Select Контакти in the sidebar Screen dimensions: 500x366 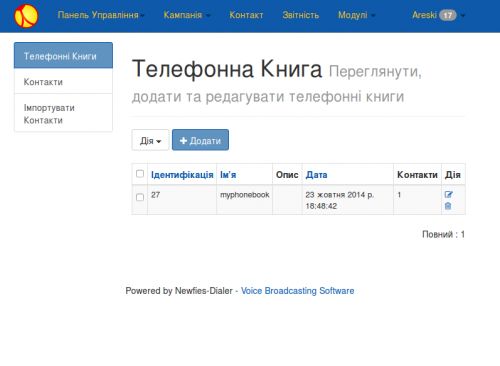pyautogui.click(x=63, y=81)
